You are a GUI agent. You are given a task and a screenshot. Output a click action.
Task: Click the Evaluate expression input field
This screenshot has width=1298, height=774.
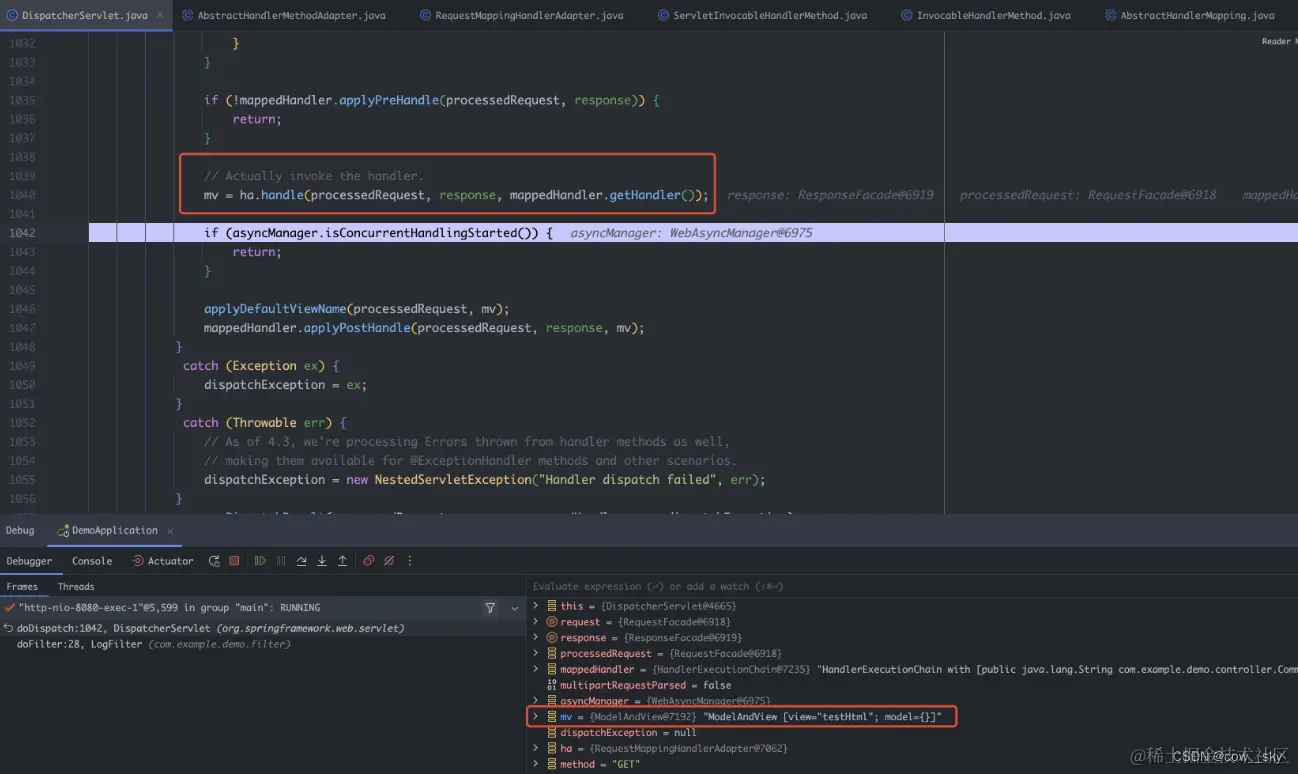[912, 587]
